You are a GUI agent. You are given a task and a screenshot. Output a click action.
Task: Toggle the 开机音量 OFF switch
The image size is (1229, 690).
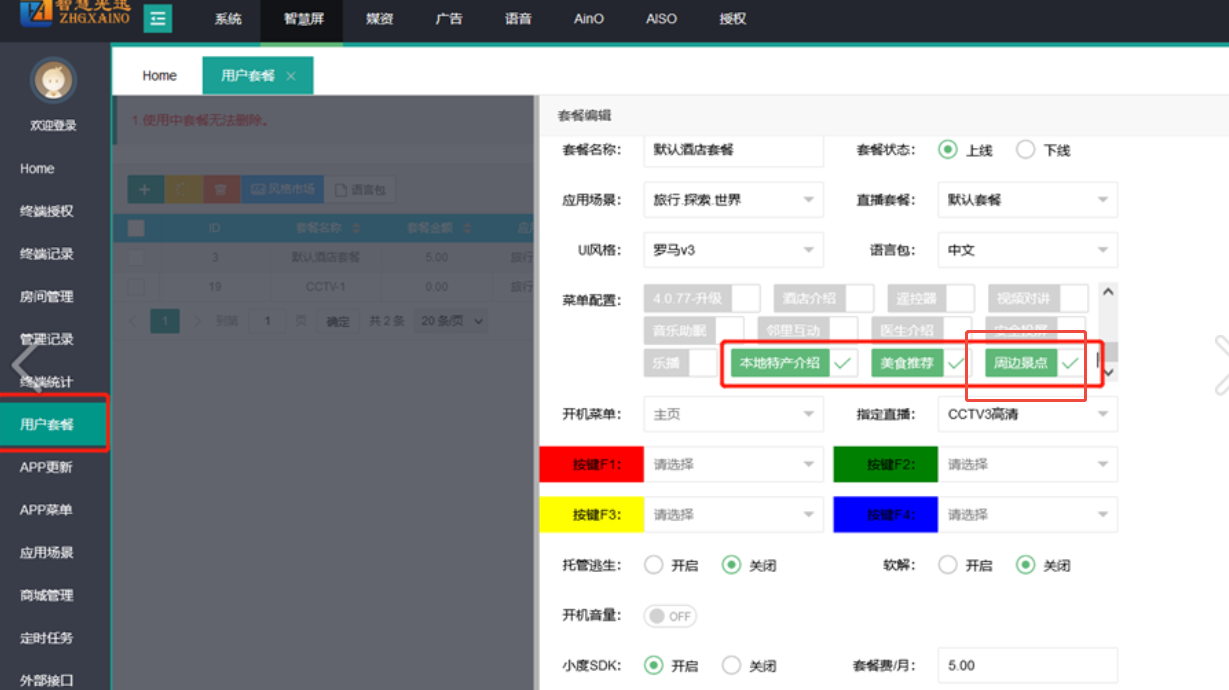[x=670, y=616]
